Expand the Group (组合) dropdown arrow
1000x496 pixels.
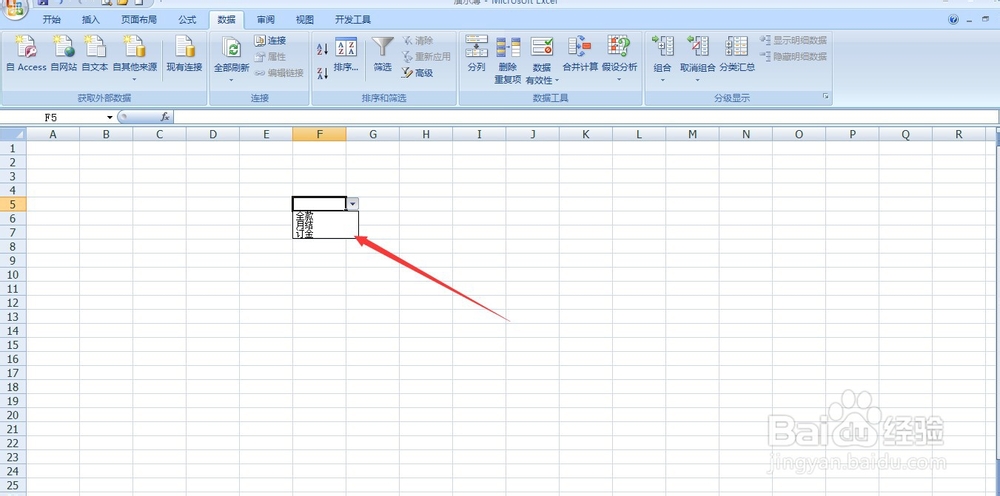pos(663,80)
